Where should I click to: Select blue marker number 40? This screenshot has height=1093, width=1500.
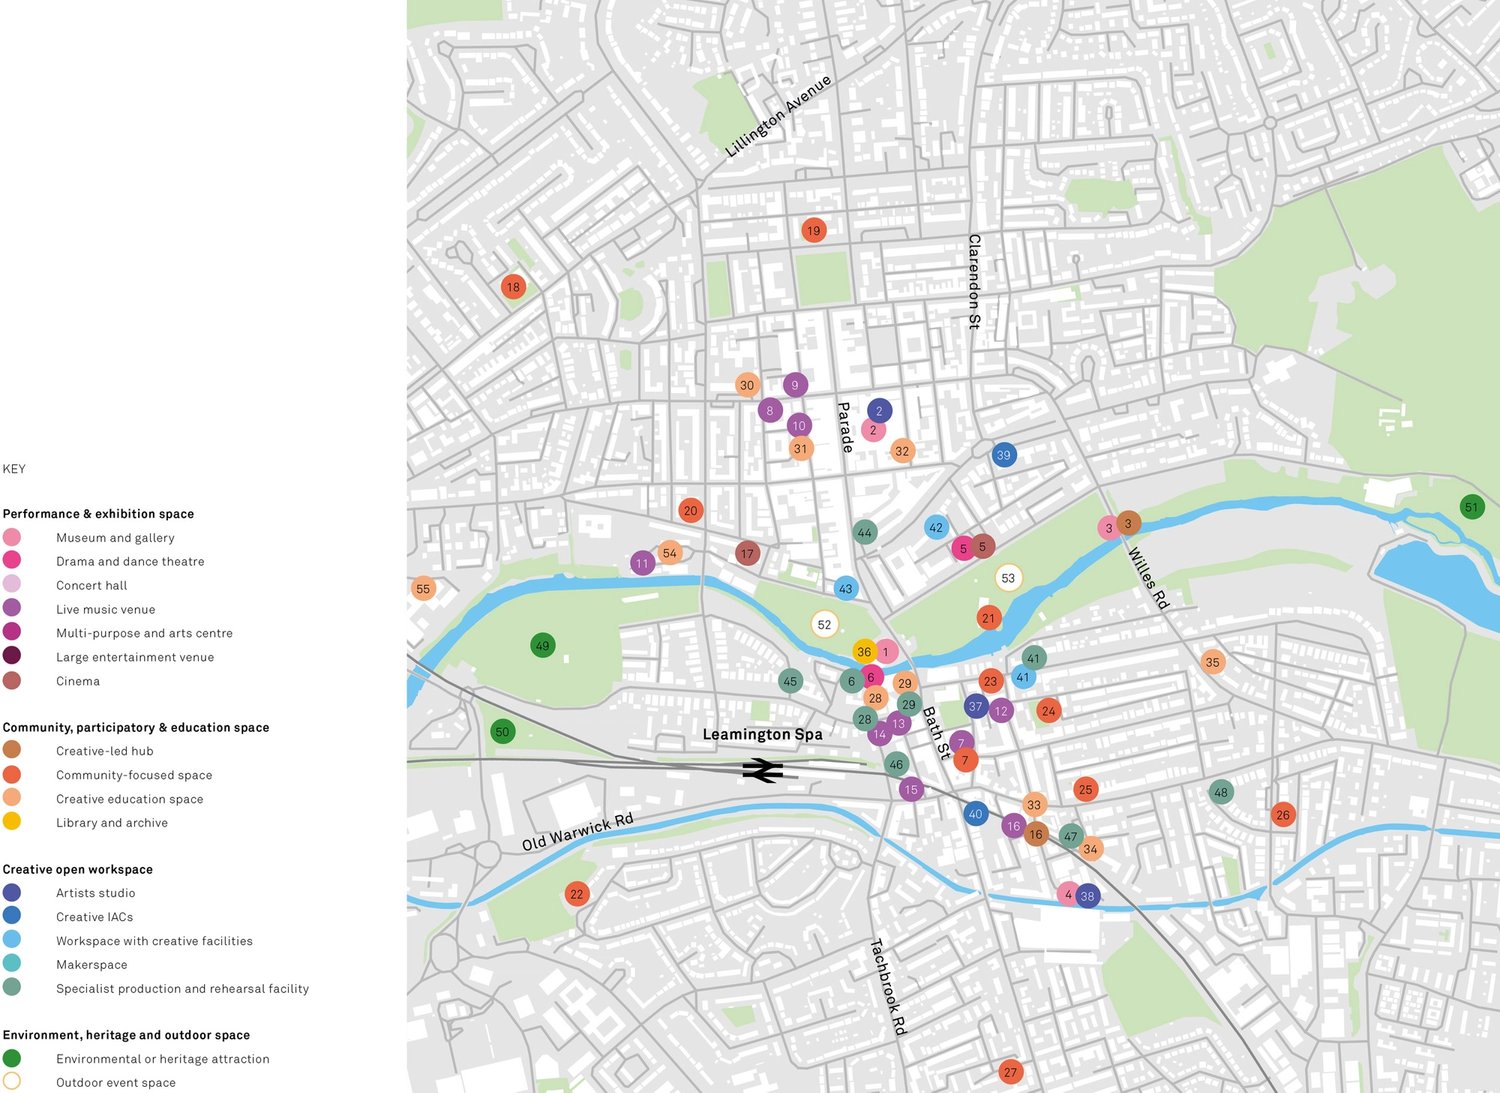976,814
